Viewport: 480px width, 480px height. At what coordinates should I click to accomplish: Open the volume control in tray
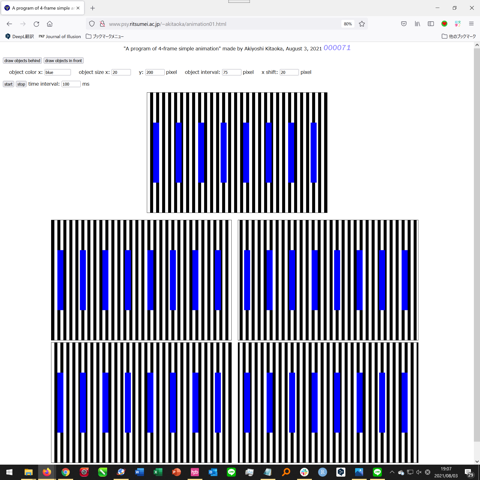pyautogui.click(x=419, y=472)
